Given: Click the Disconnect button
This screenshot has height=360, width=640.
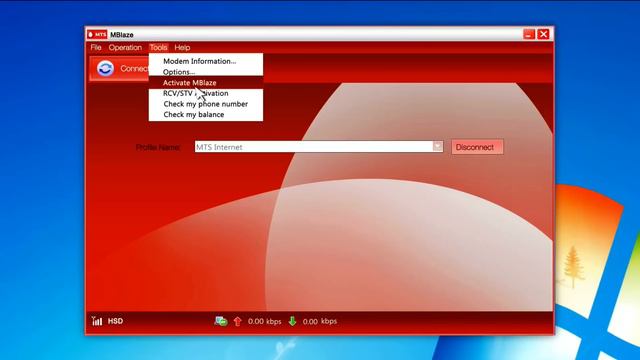Looking at the screenshot, I should click(477, 147).
